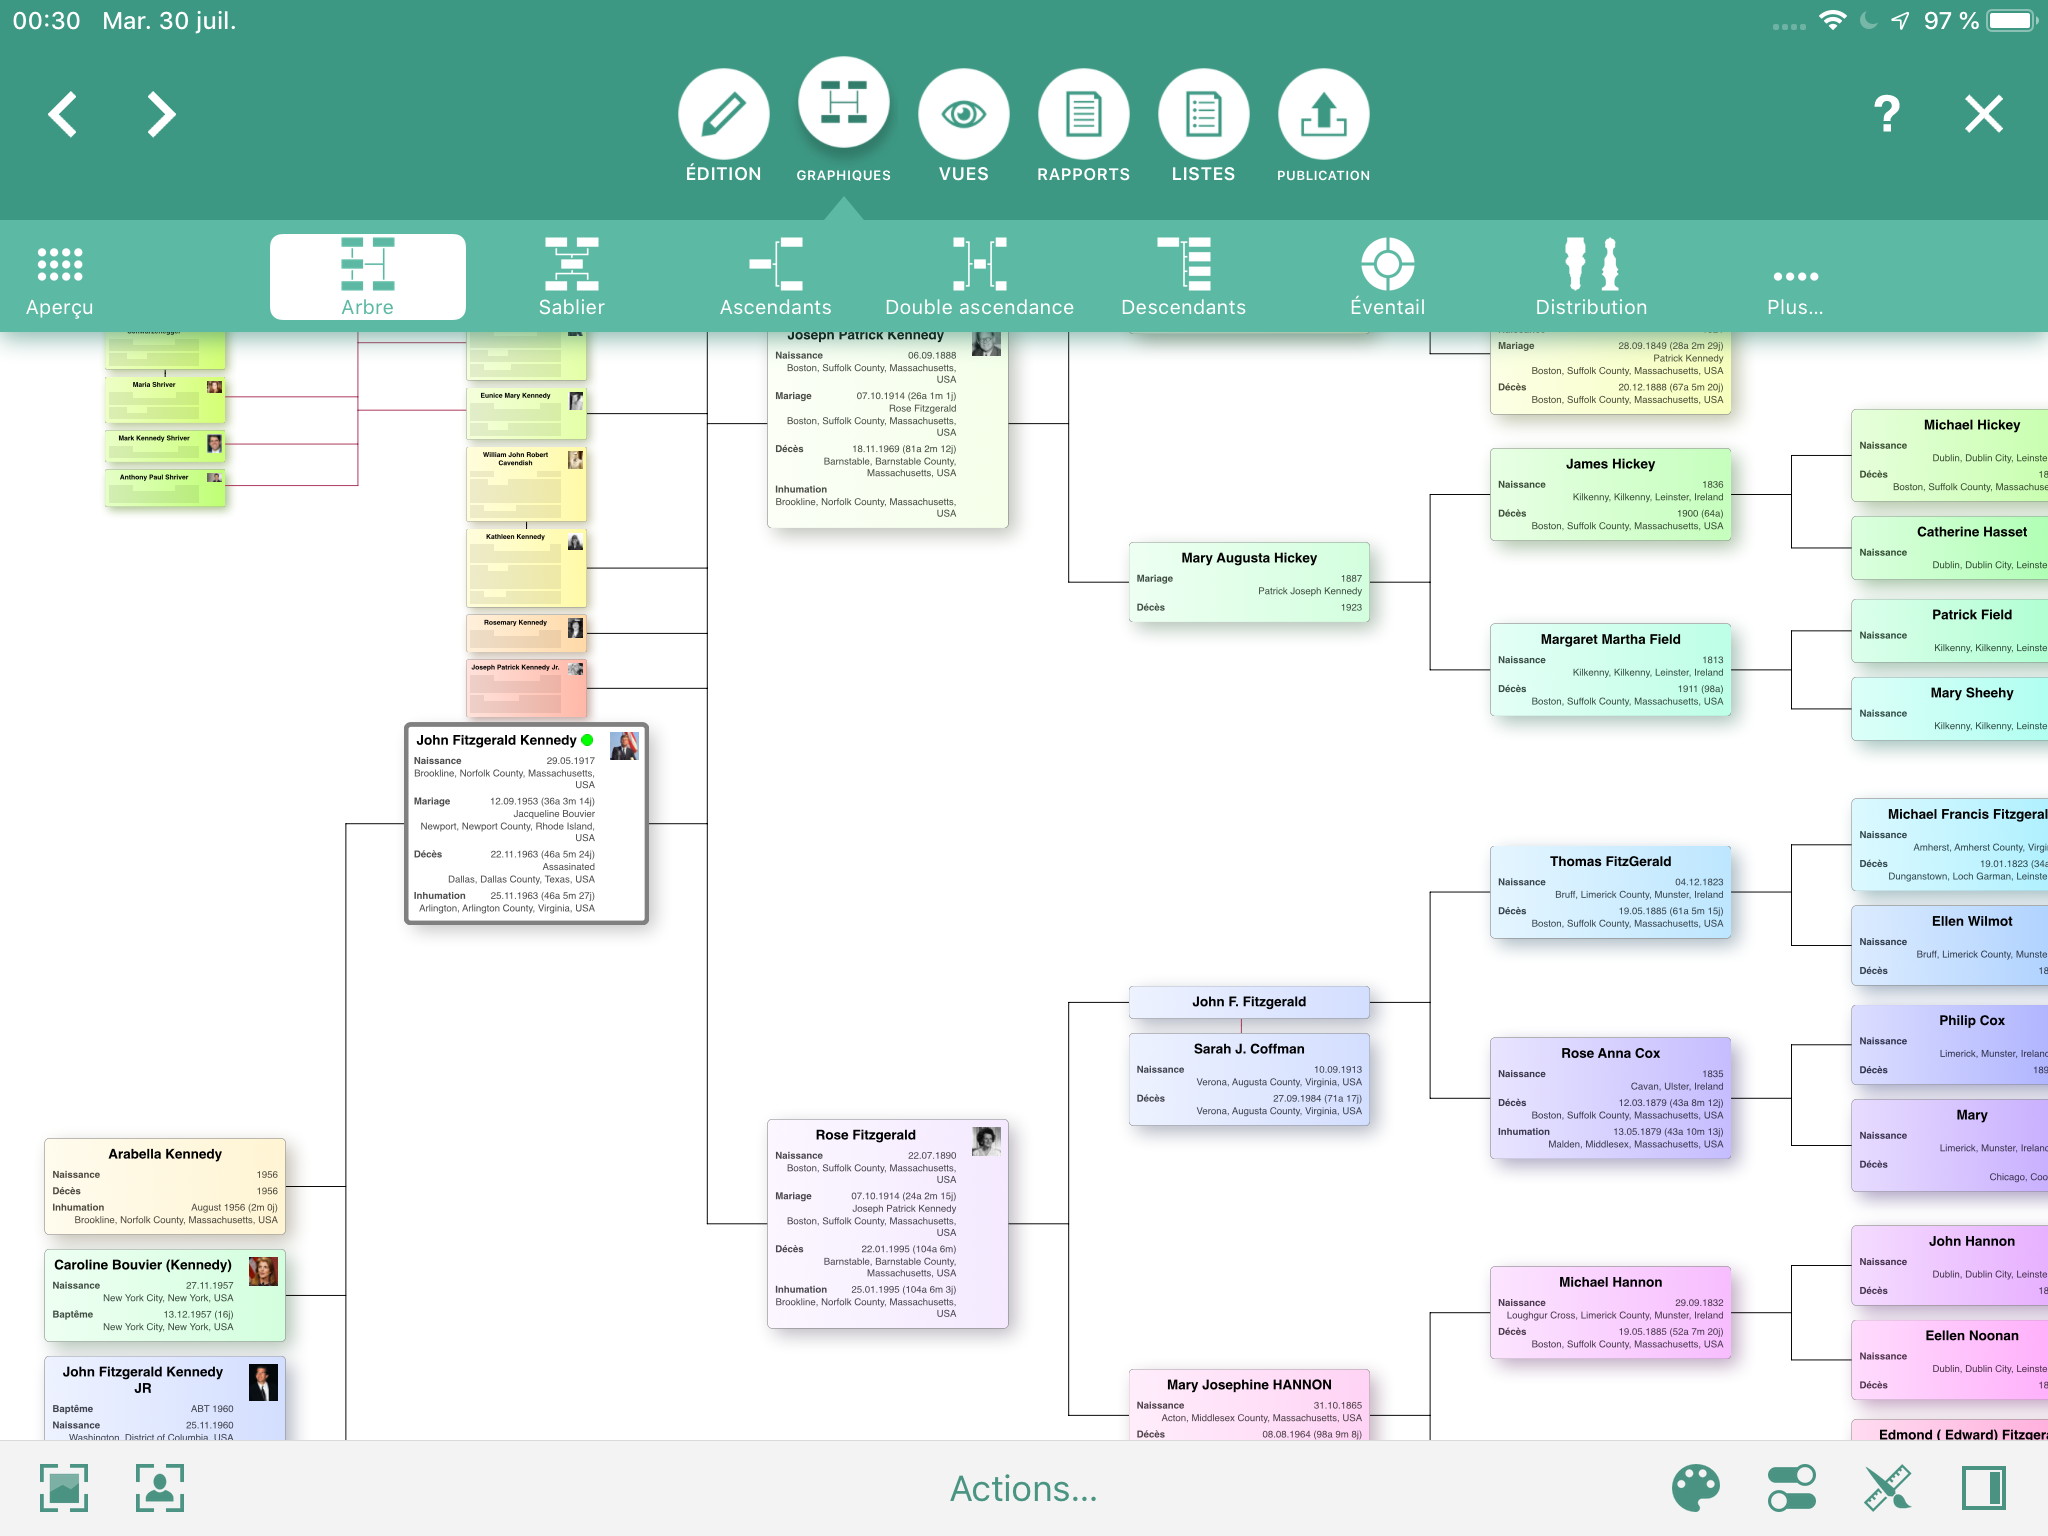Tap the fit-image-to-screen icon
Screen dimensions: 2048x1536
pyautogui.click(x=64, y=1488)
